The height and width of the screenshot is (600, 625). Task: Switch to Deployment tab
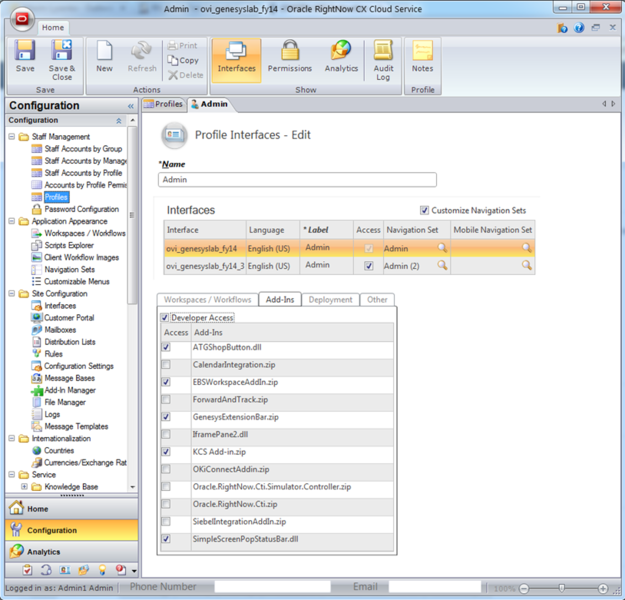click(x=330, y=300)
